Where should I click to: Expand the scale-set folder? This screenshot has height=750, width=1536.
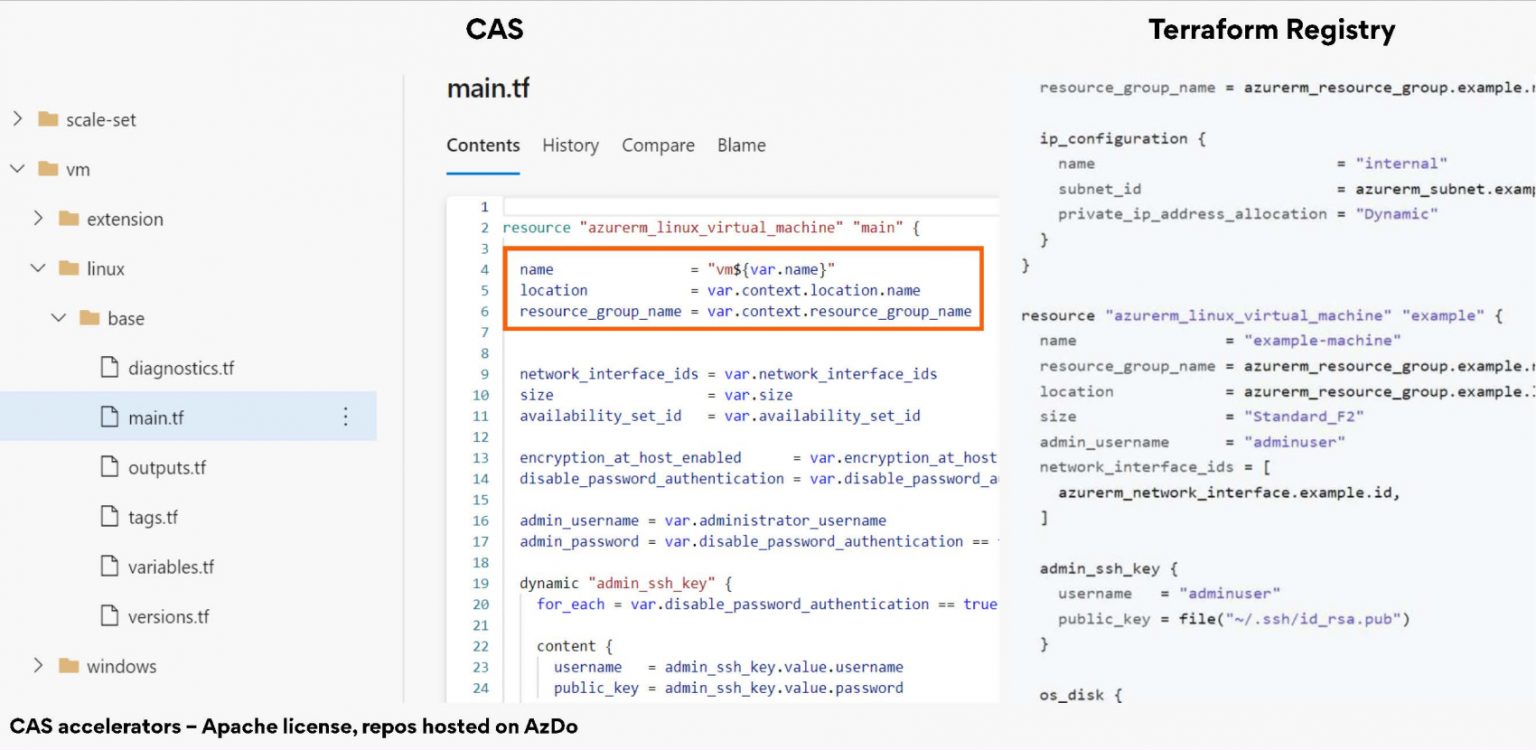[17, 119]
